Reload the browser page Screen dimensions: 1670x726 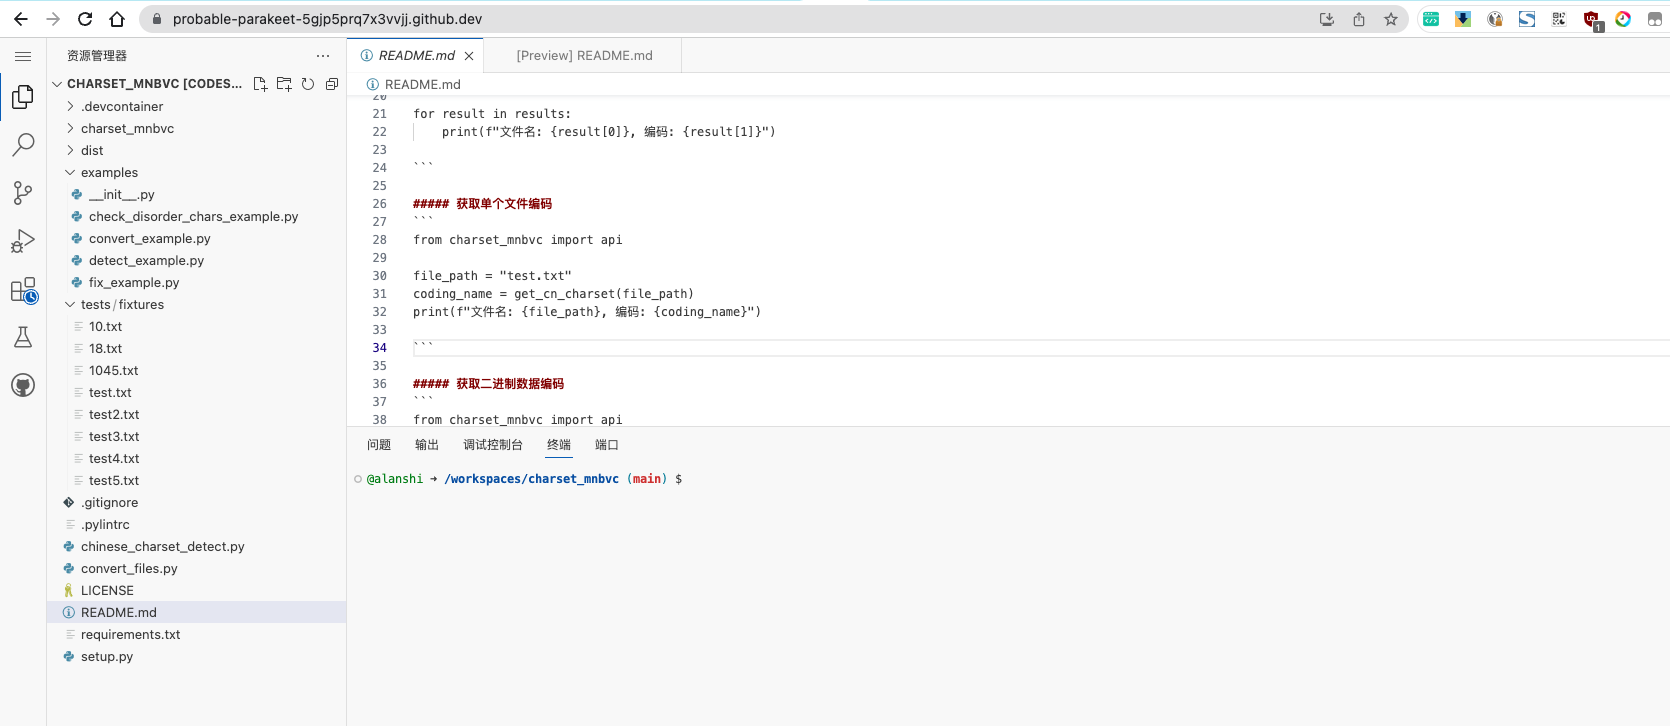click(x=85, y=19)
